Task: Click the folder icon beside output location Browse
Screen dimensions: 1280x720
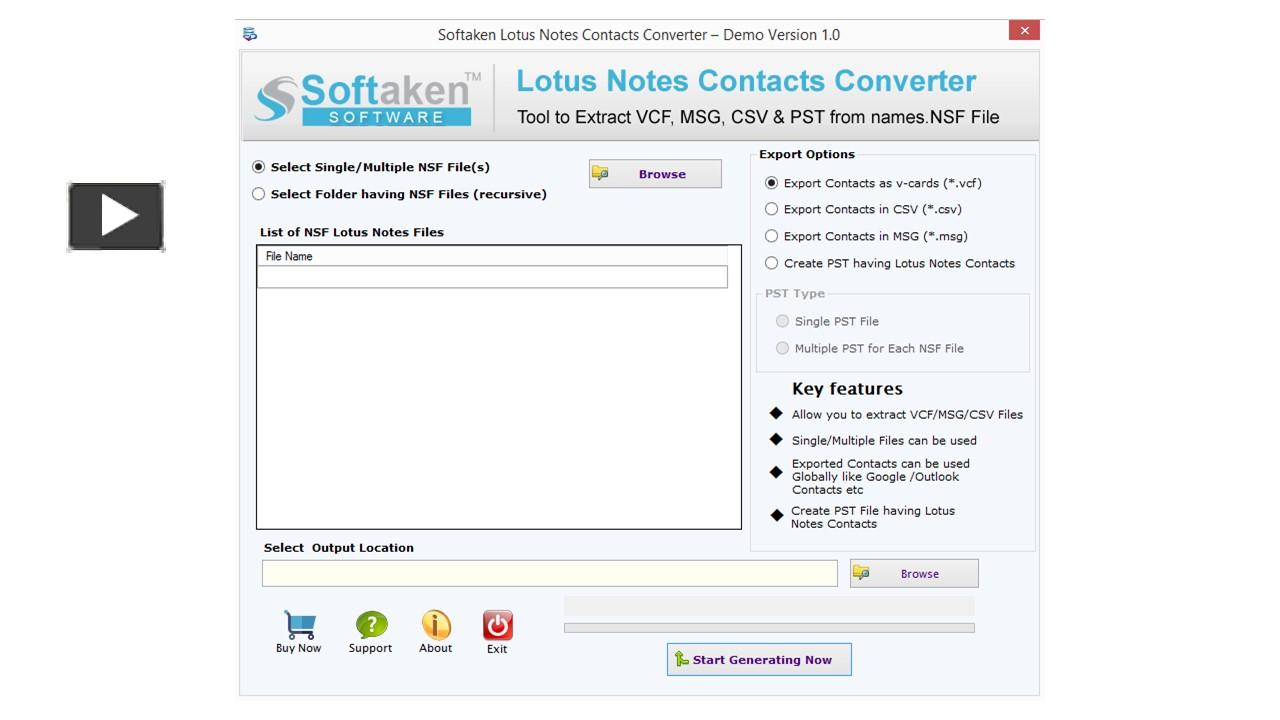Action: pos(861,572)
